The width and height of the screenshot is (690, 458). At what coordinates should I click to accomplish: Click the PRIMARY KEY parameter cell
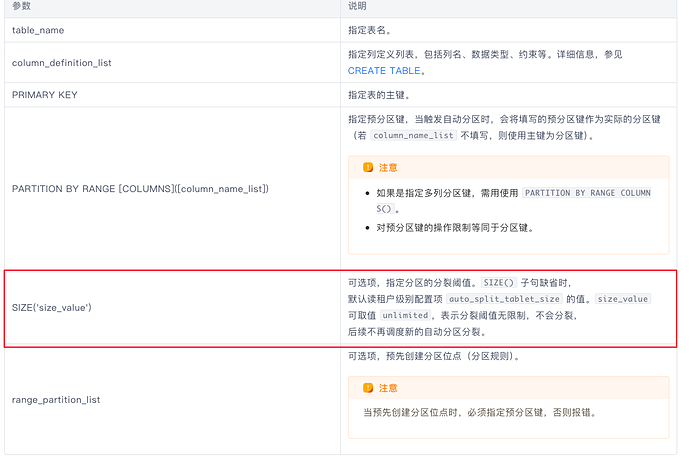point(172,95)
